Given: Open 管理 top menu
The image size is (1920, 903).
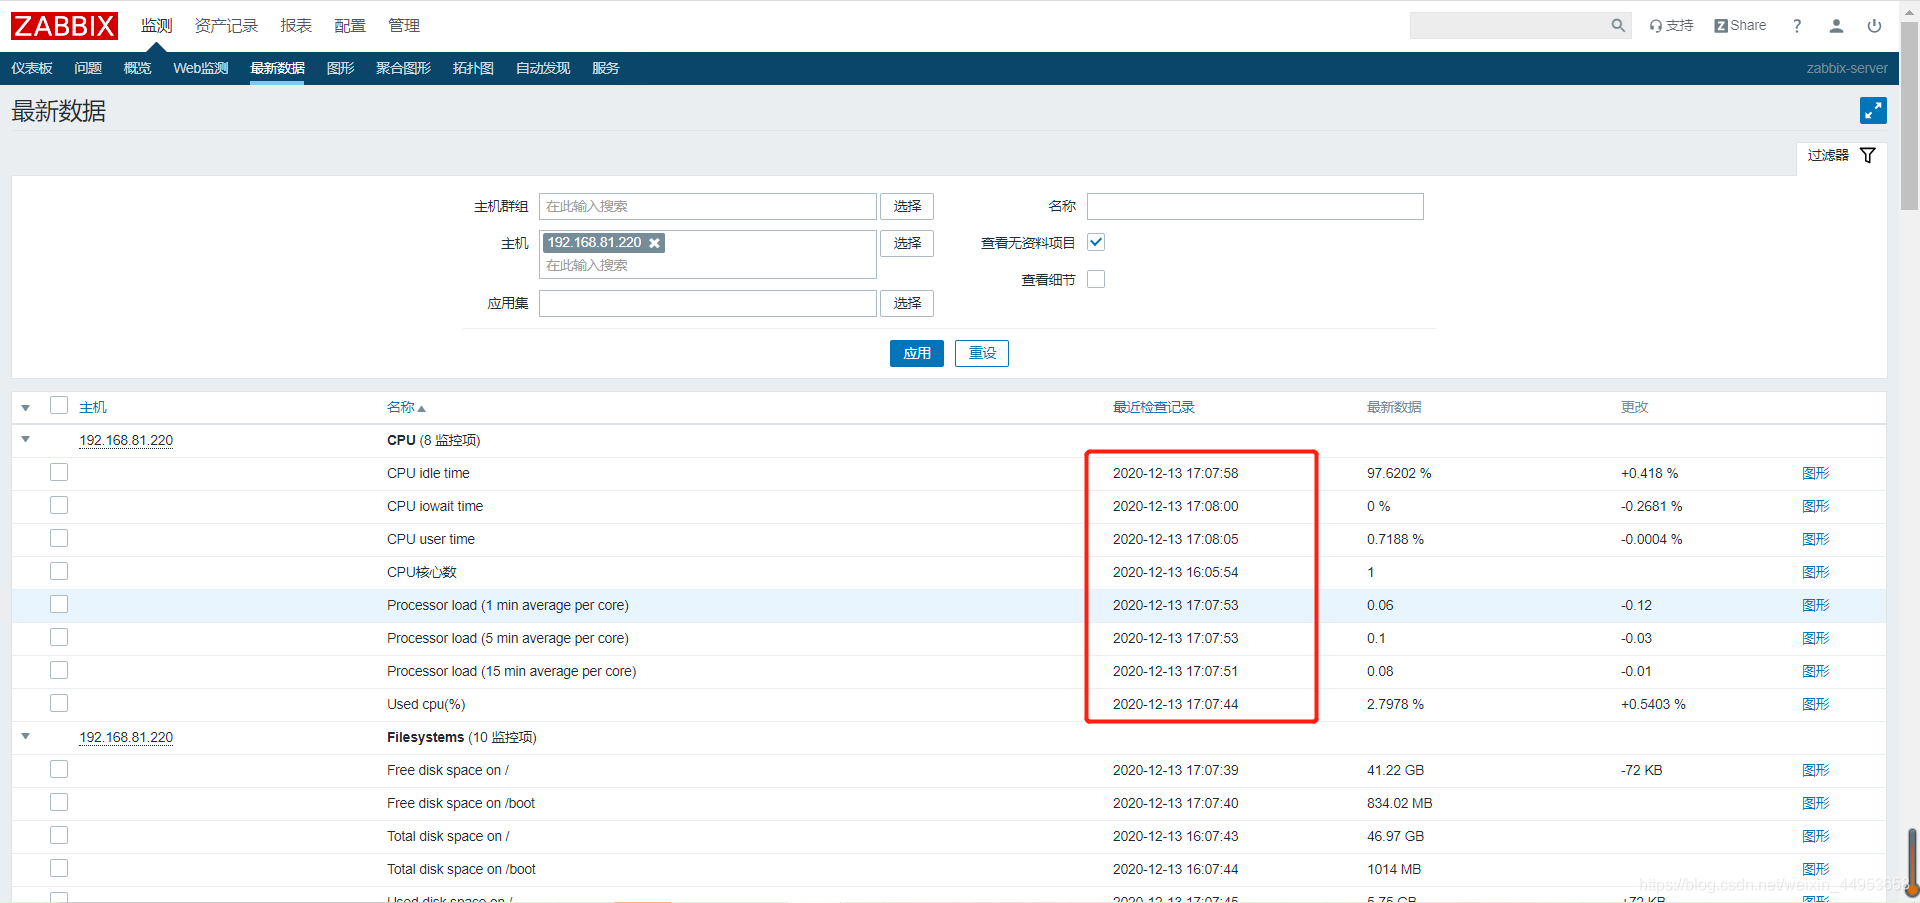Looking at the screenshot, I should (404, 26).
